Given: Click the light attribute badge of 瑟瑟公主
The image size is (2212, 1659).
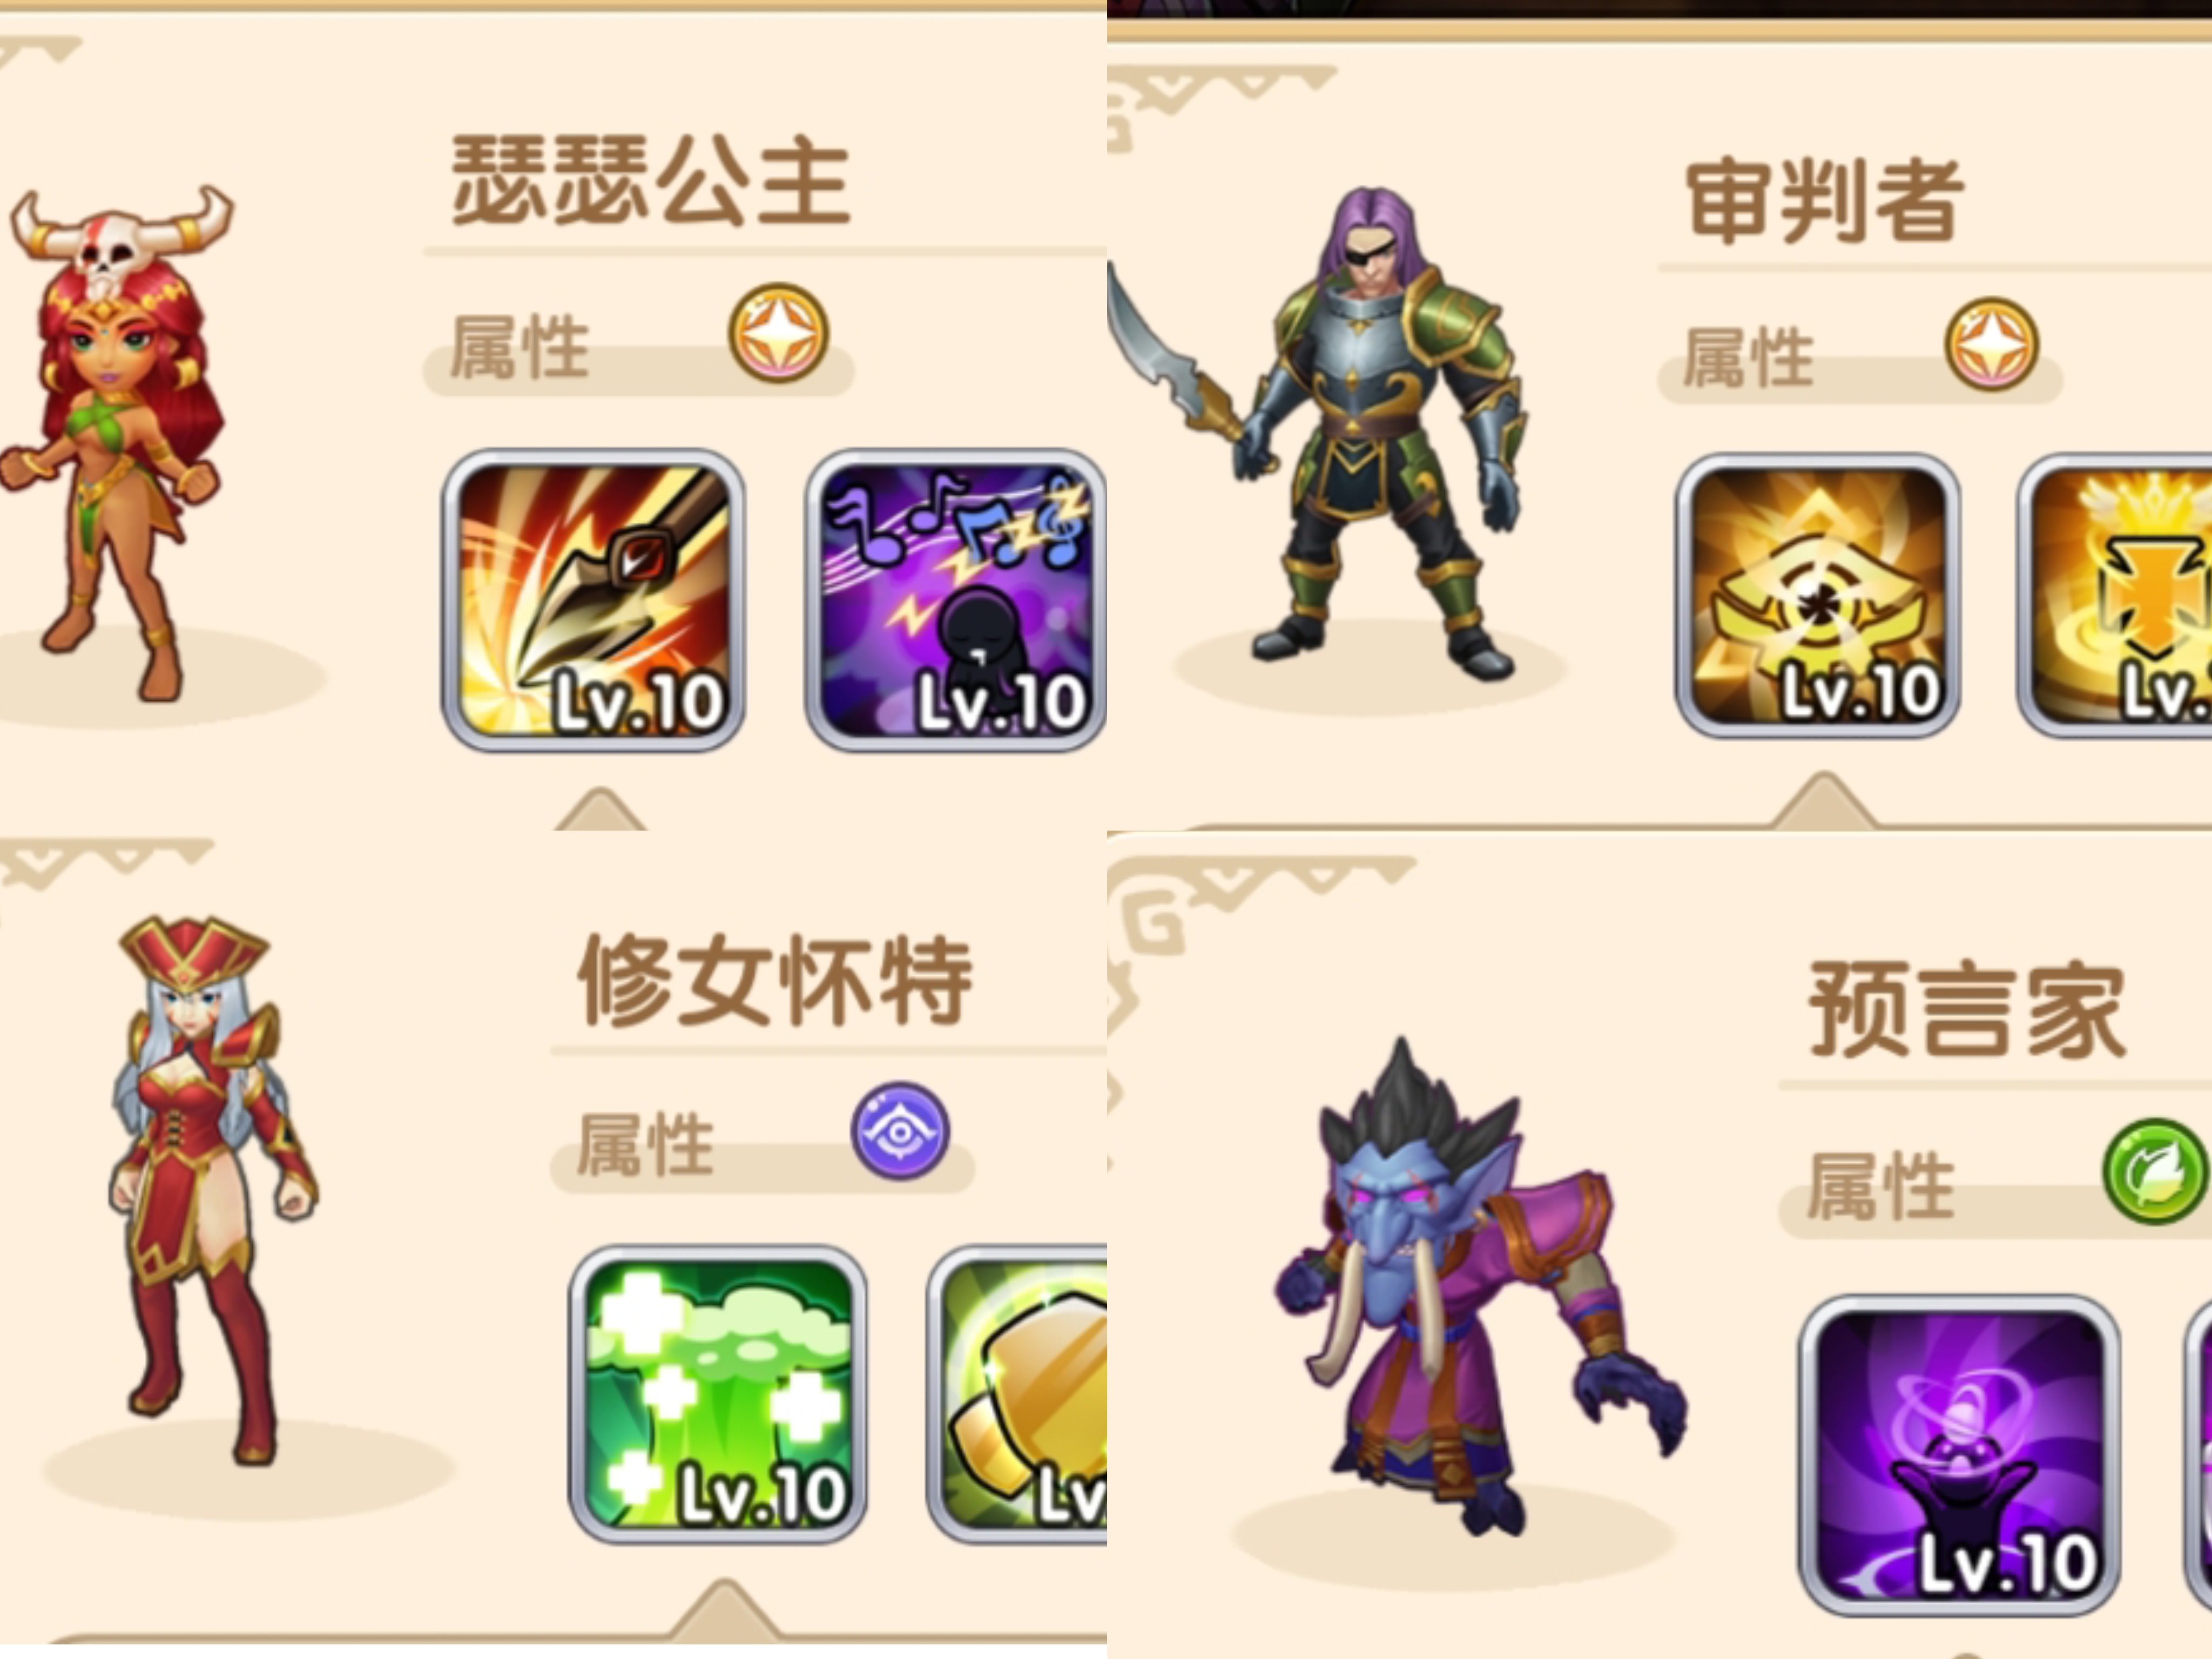Looking at the screenshot, I should pyautogui.click(x=778, y=333).
